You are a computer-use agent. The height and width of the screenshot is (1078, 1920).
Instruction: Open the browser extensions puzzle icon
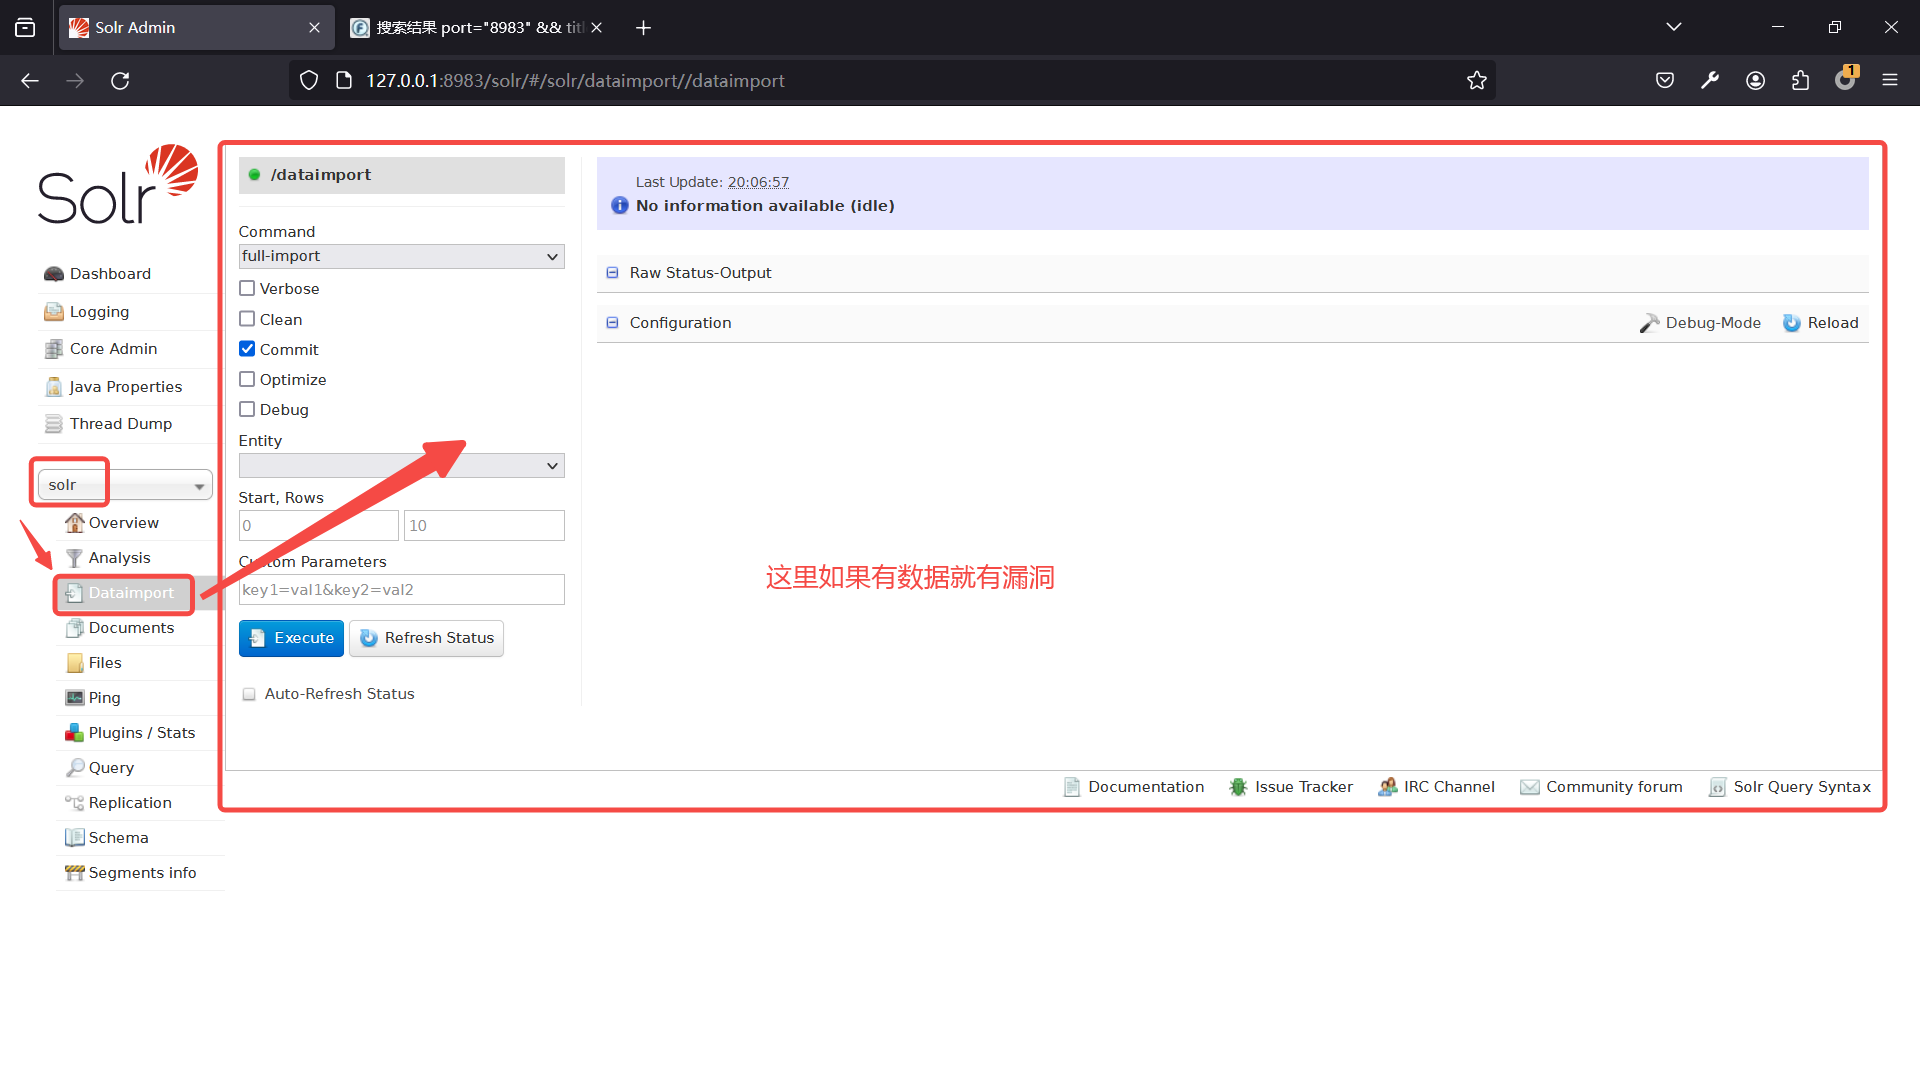(1800, 81)
